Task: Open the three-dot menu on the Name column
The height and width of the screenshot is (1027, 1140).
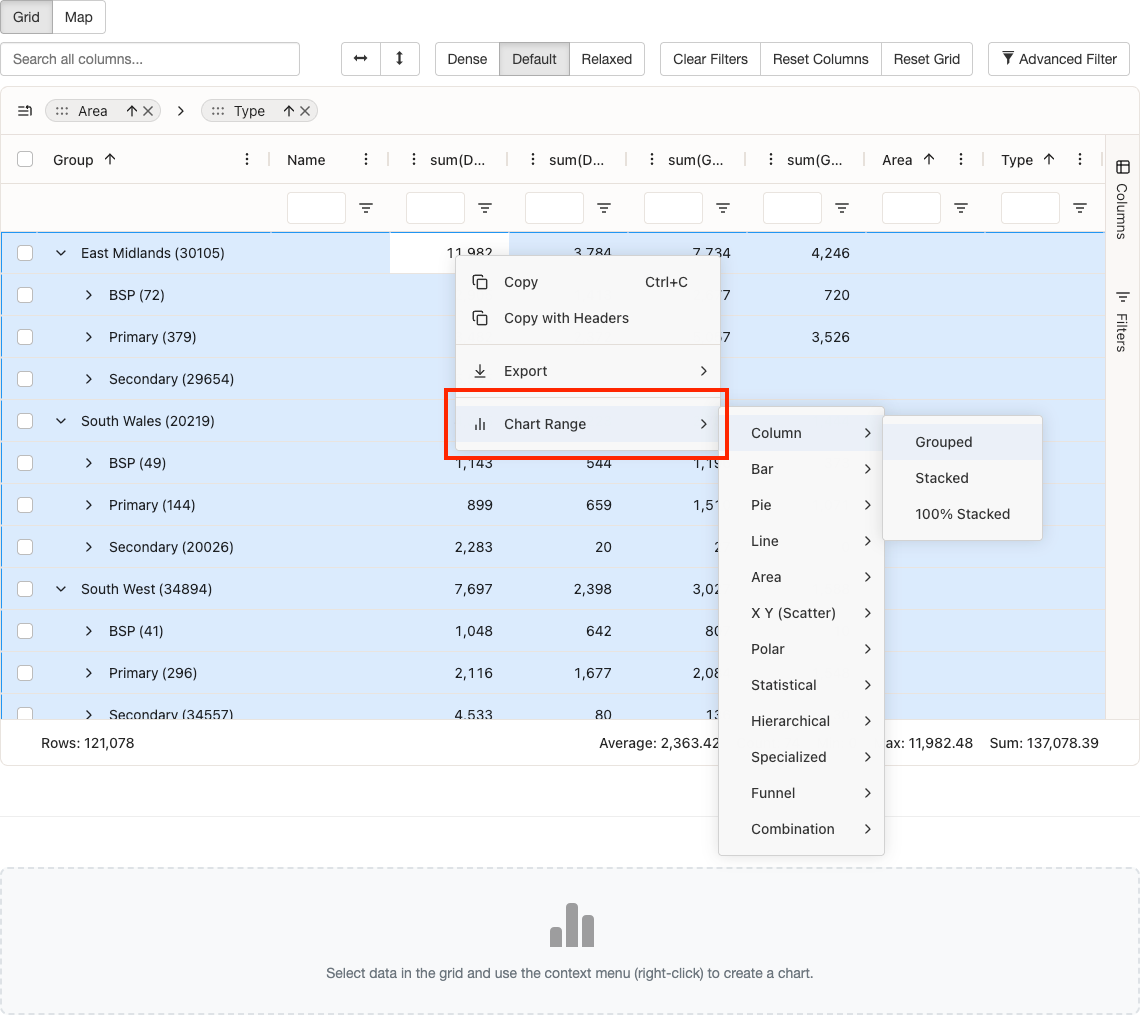Action: pyautogui.click(x=366, y=160)
